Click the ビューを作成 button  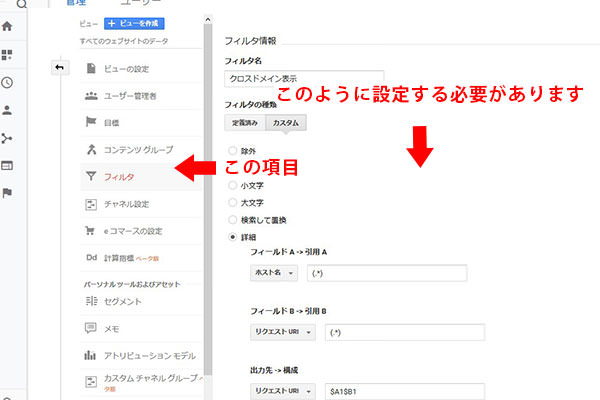(135, 23)
